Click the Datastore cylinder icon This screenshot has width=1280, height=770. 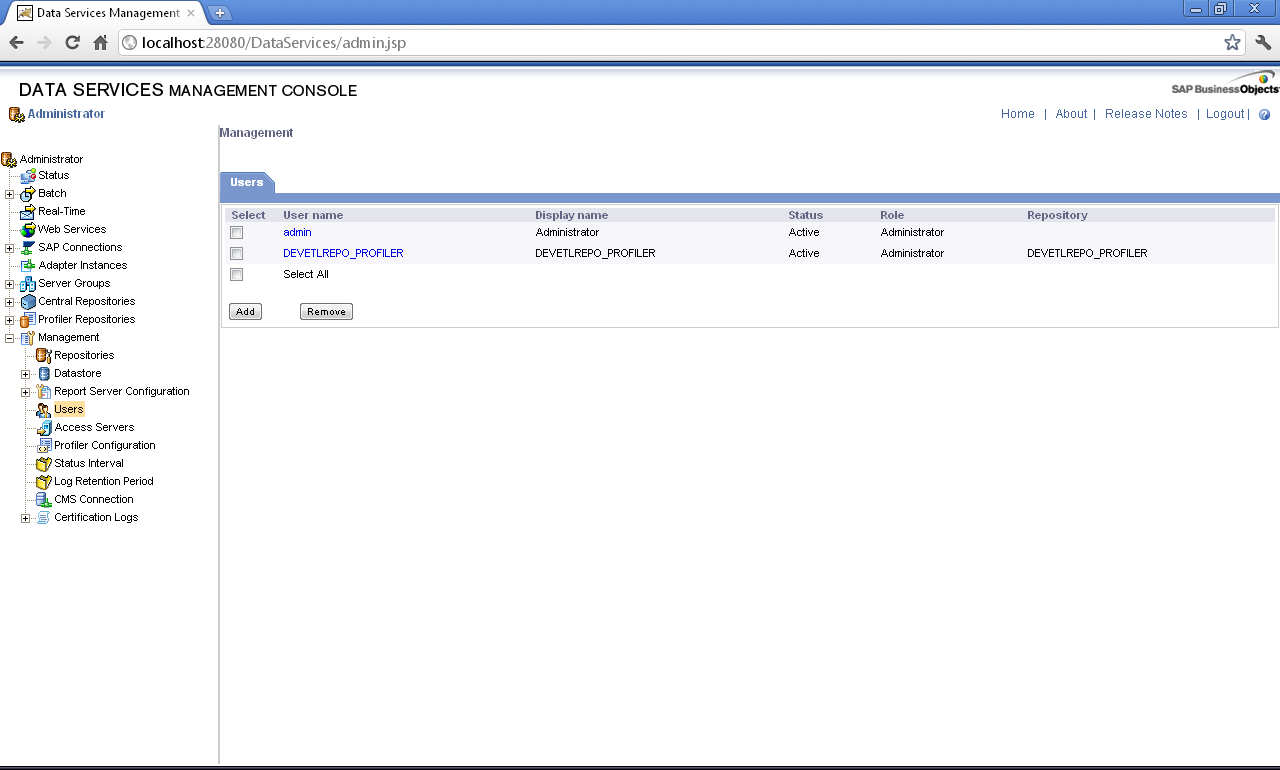[44, 374]
